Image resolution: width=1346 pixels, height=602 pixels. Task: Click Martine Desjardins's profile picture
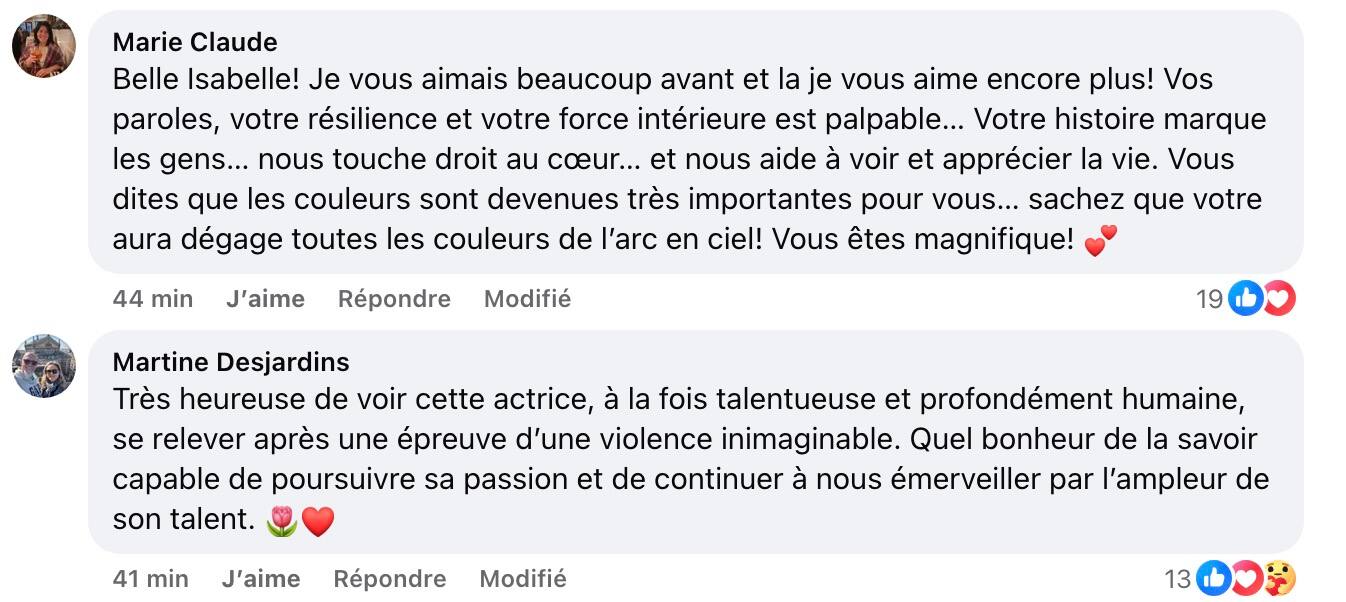pyautogui.click(x=43, y=364)
